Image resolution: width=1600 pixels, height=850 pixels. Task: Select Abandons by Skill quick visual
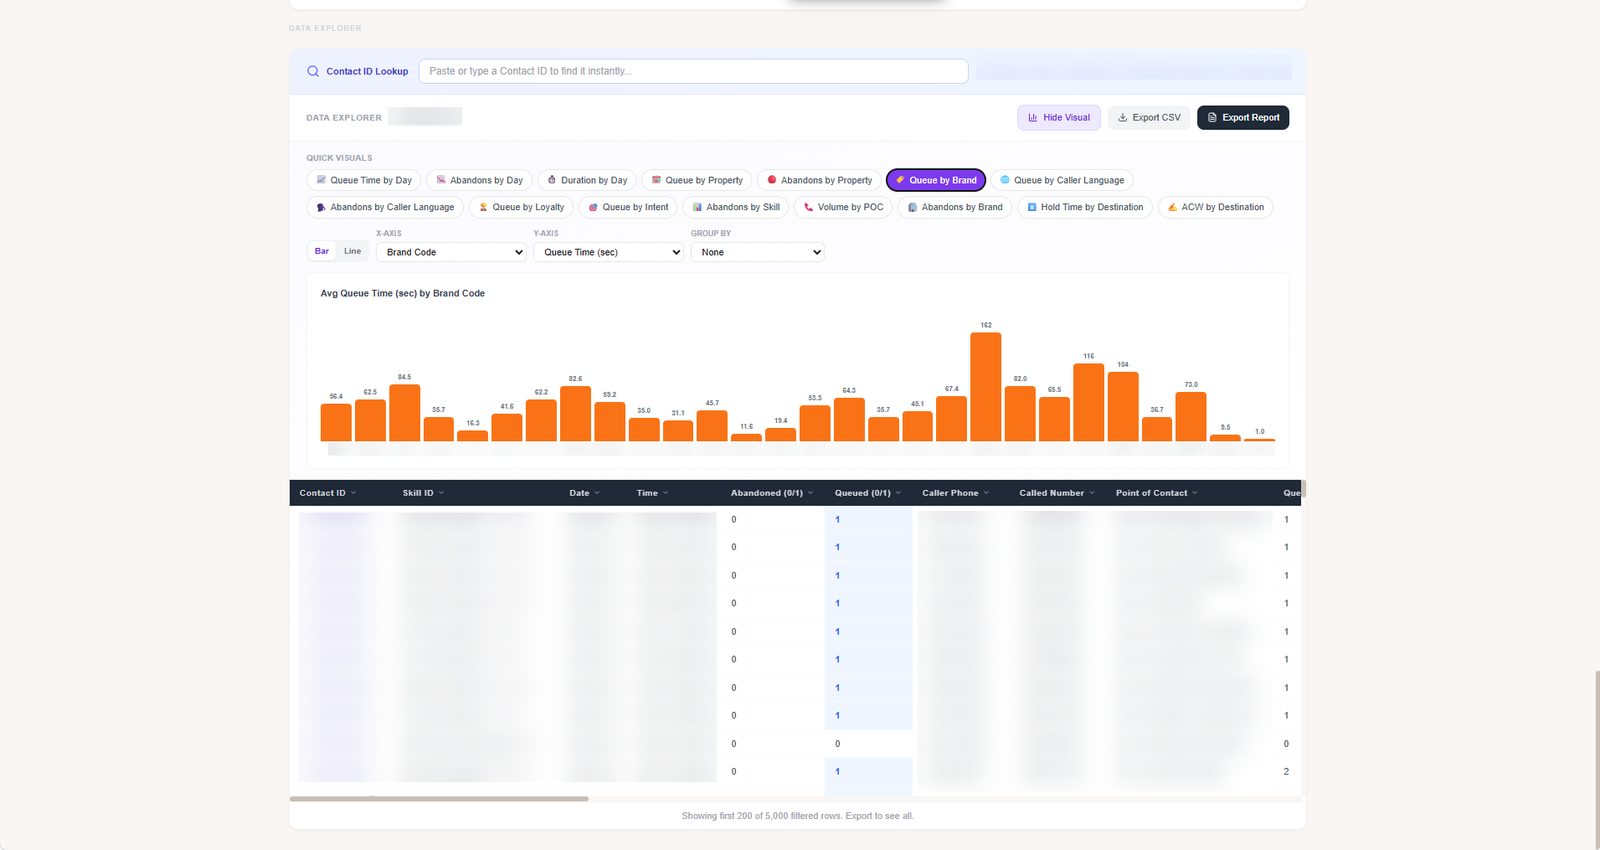[735, 207]
